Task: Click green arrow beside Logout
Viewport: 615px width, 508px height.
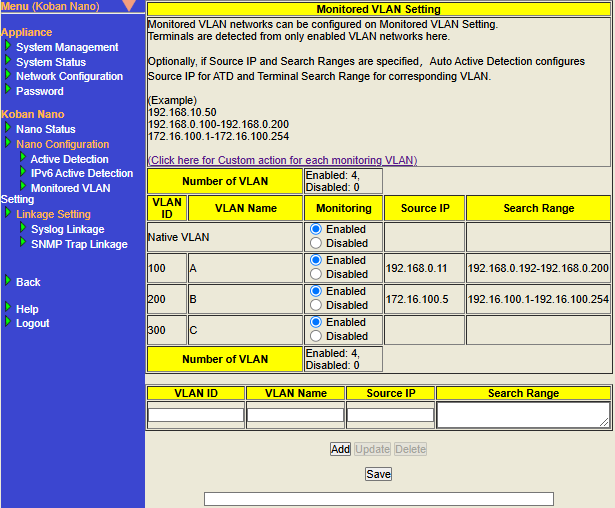Action: [x=8, y=322]
